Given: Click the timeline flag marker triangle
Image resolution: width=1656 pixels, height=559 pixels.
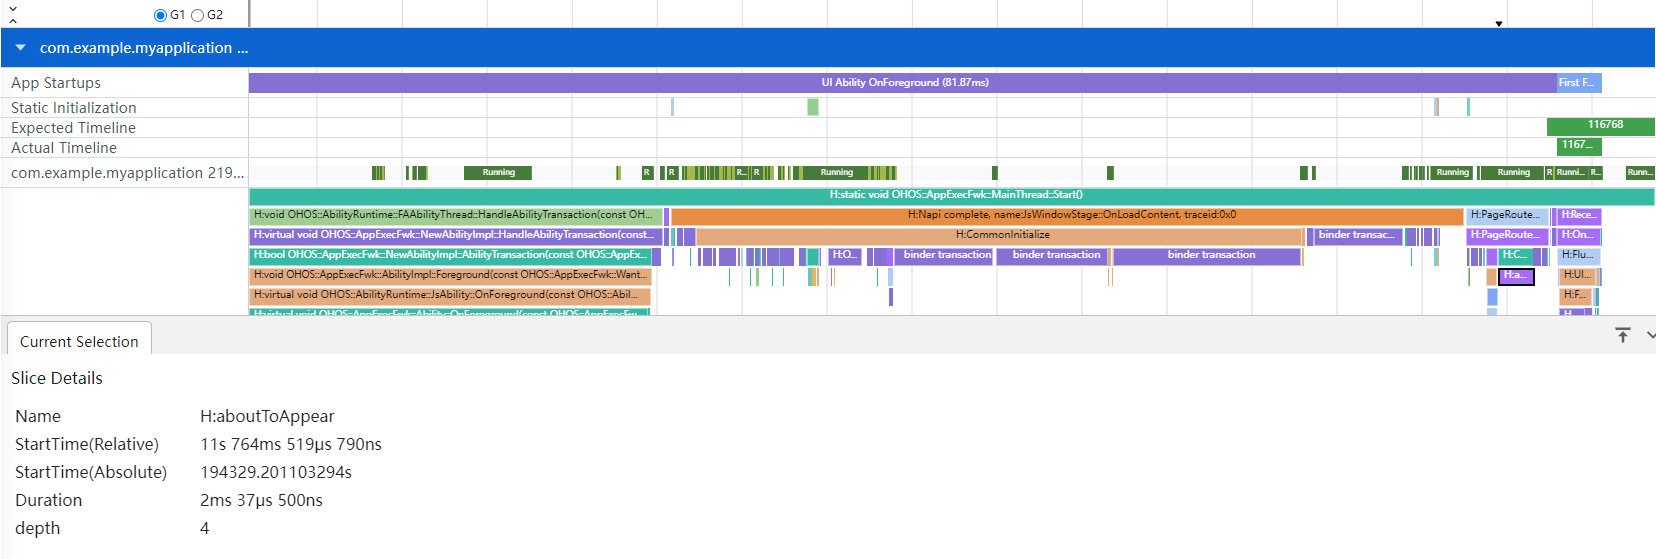Looking at the screenshot, I should pos(1499,23).
